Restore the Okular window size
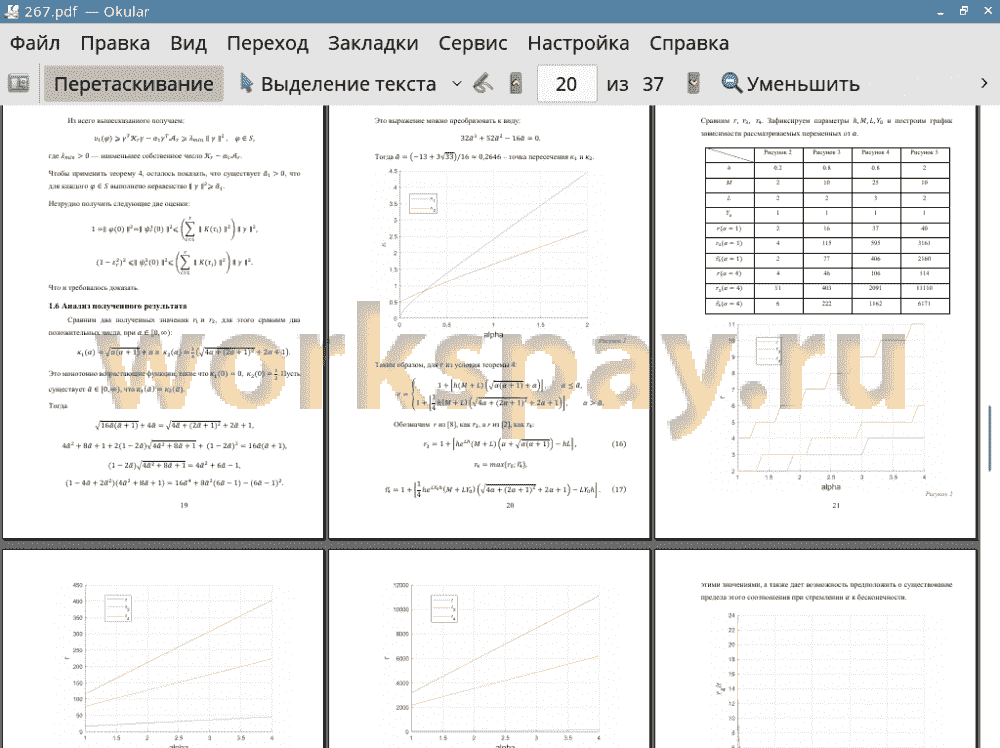This screenshot has width=1000, height=748. (x=964, y=11)
